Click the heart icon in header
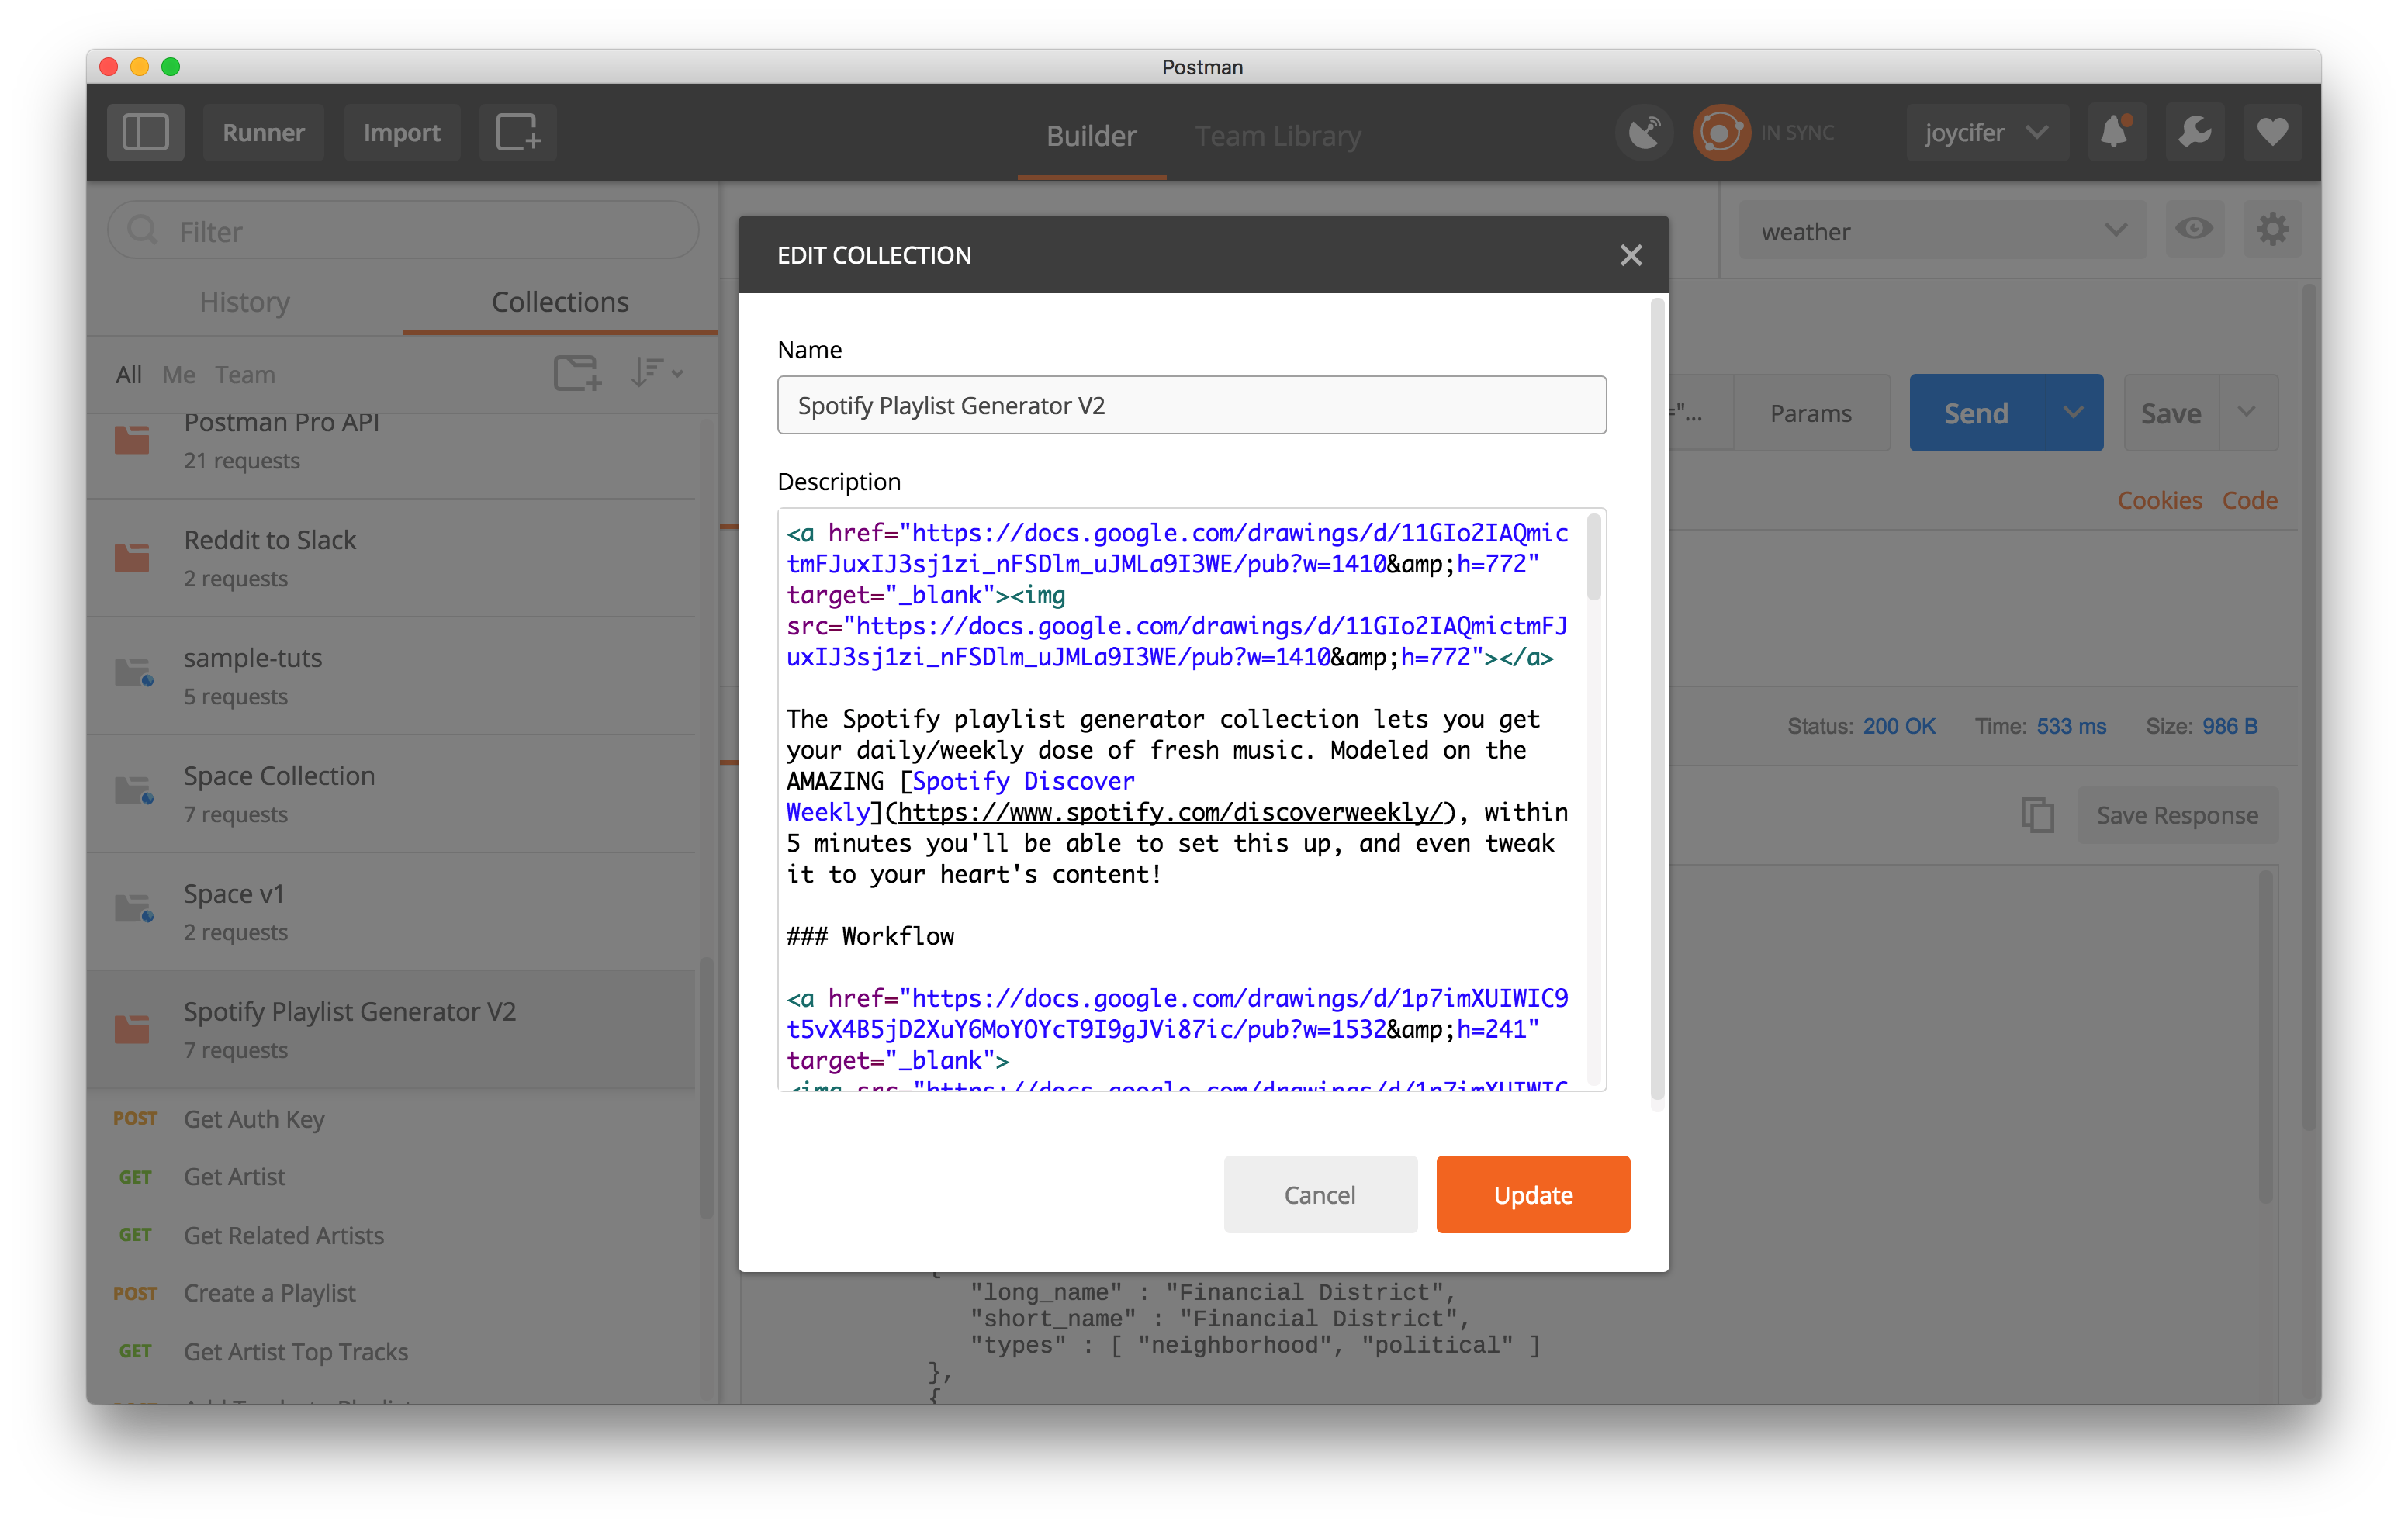The image size is (2408, 1528). click(2272, 133)
